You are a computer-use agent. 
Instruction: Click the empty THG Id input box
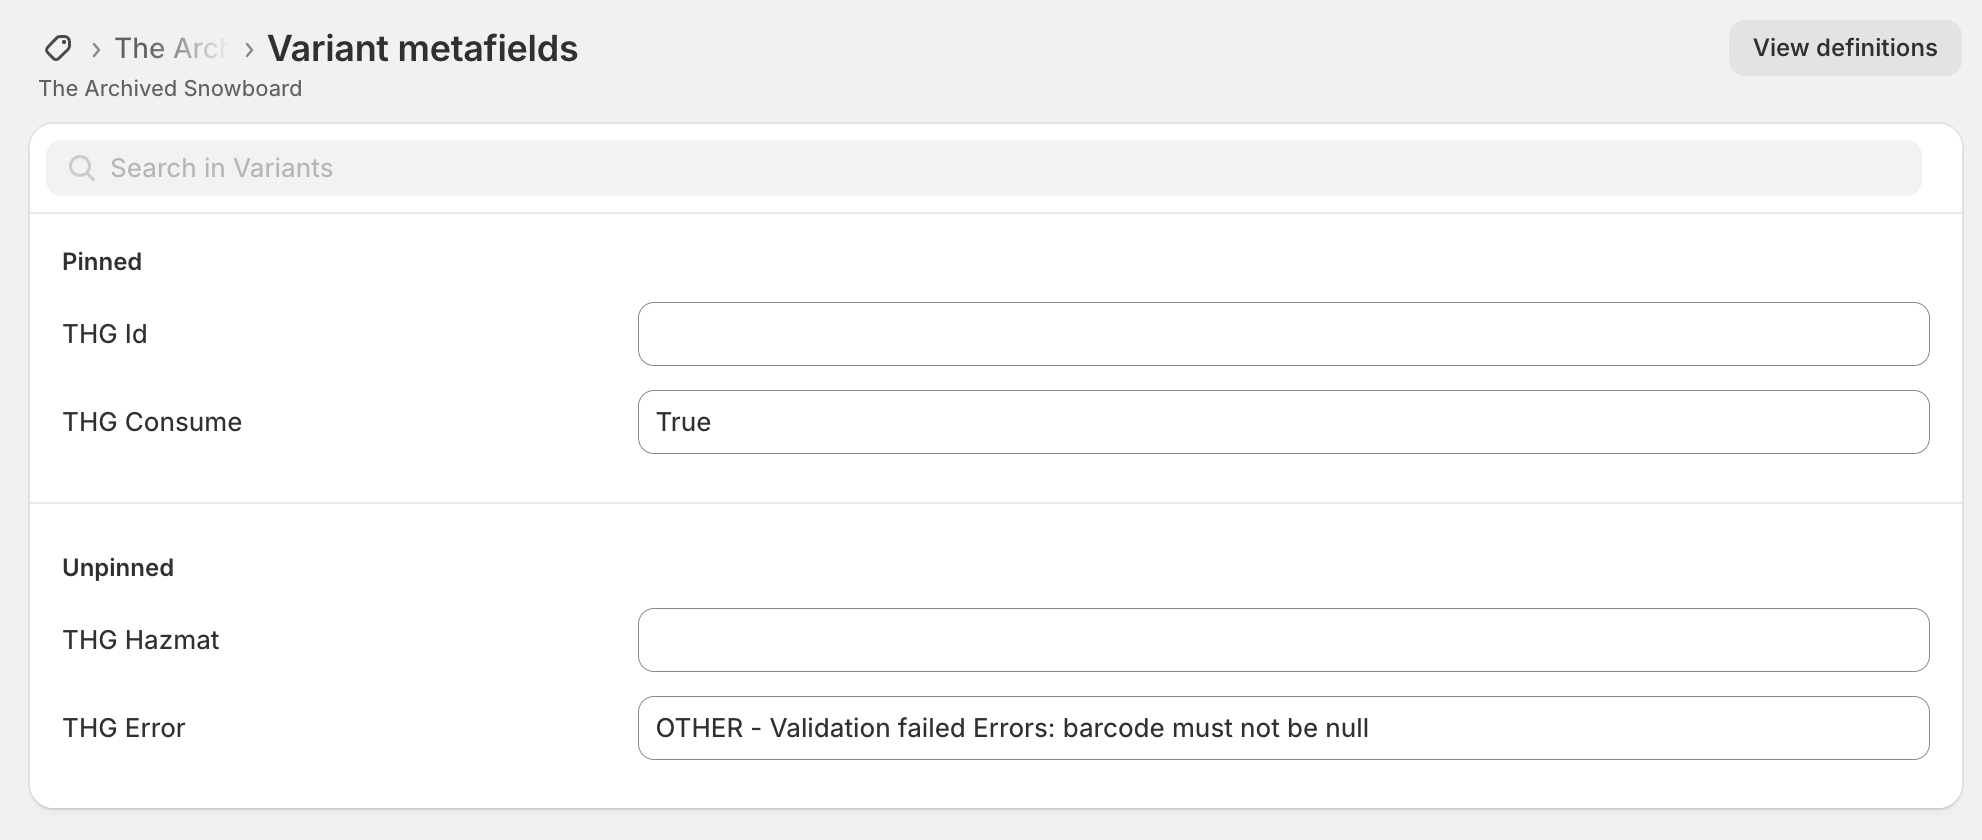(1283, 334)
